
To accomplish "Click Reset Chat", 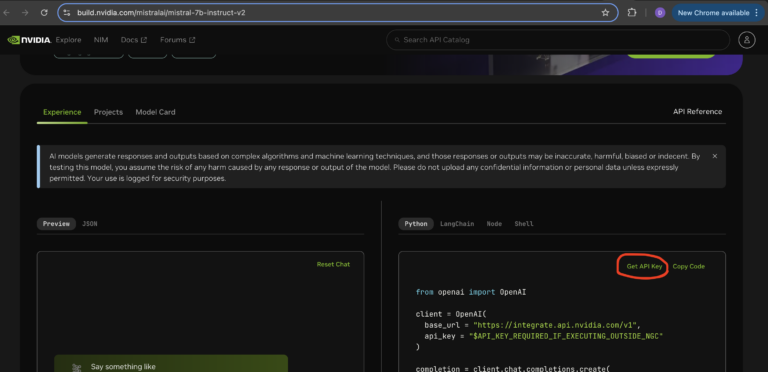I will [x=333, y=264].
